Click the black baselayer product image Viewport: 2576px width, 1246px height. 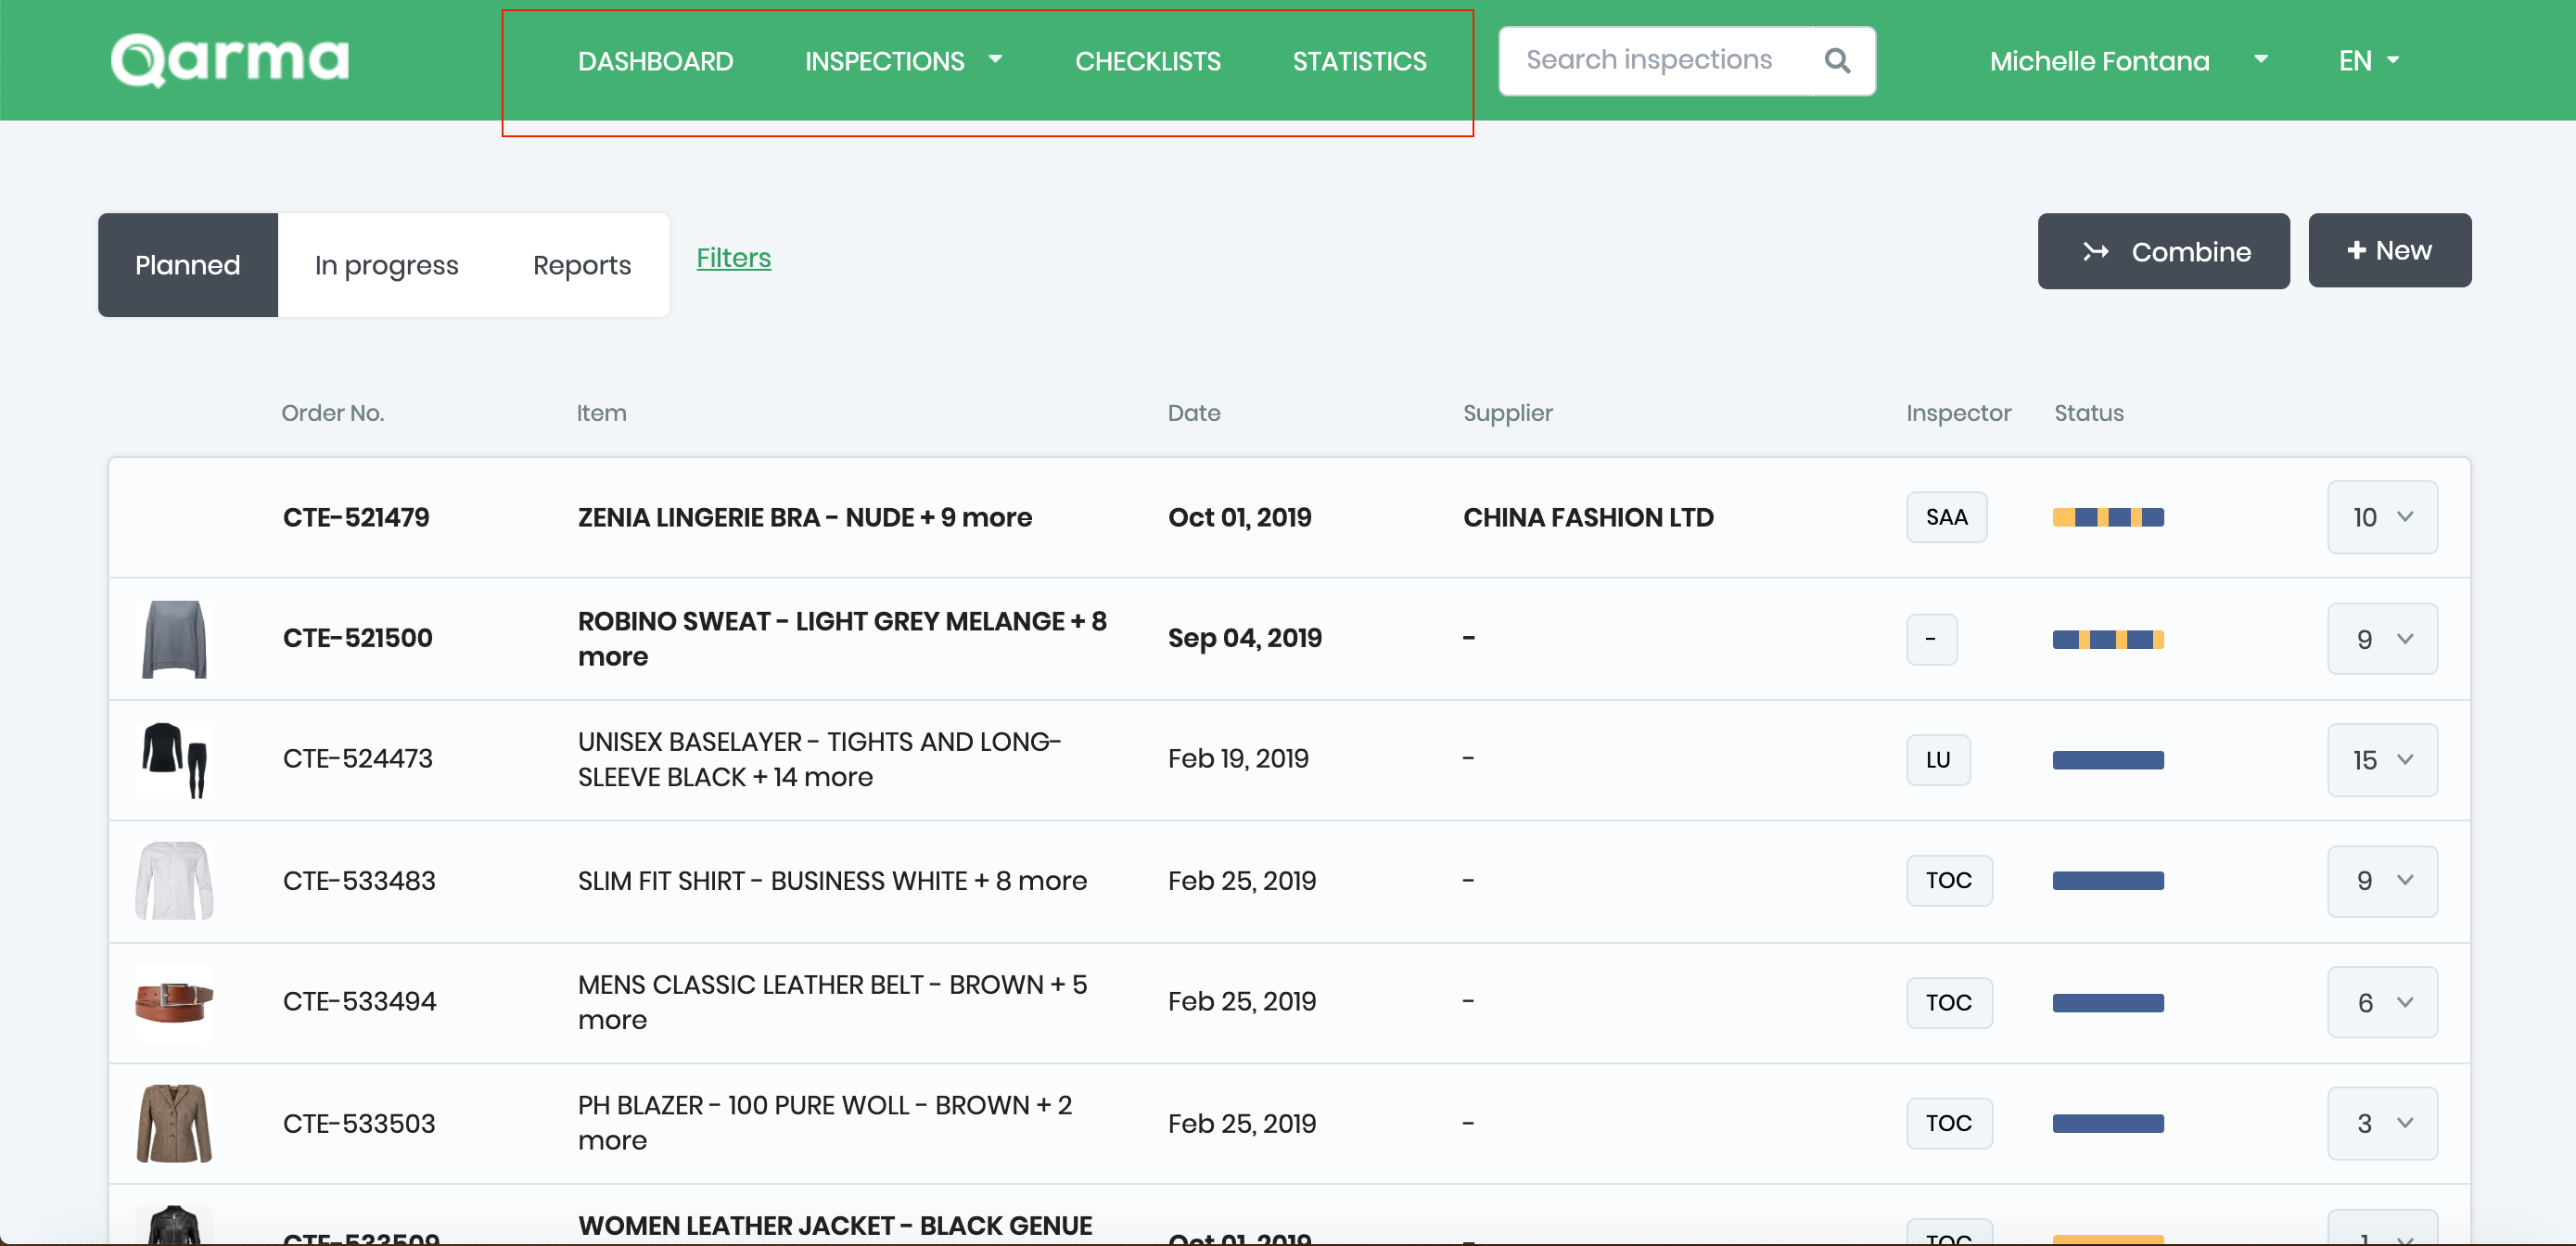(174, 759)
